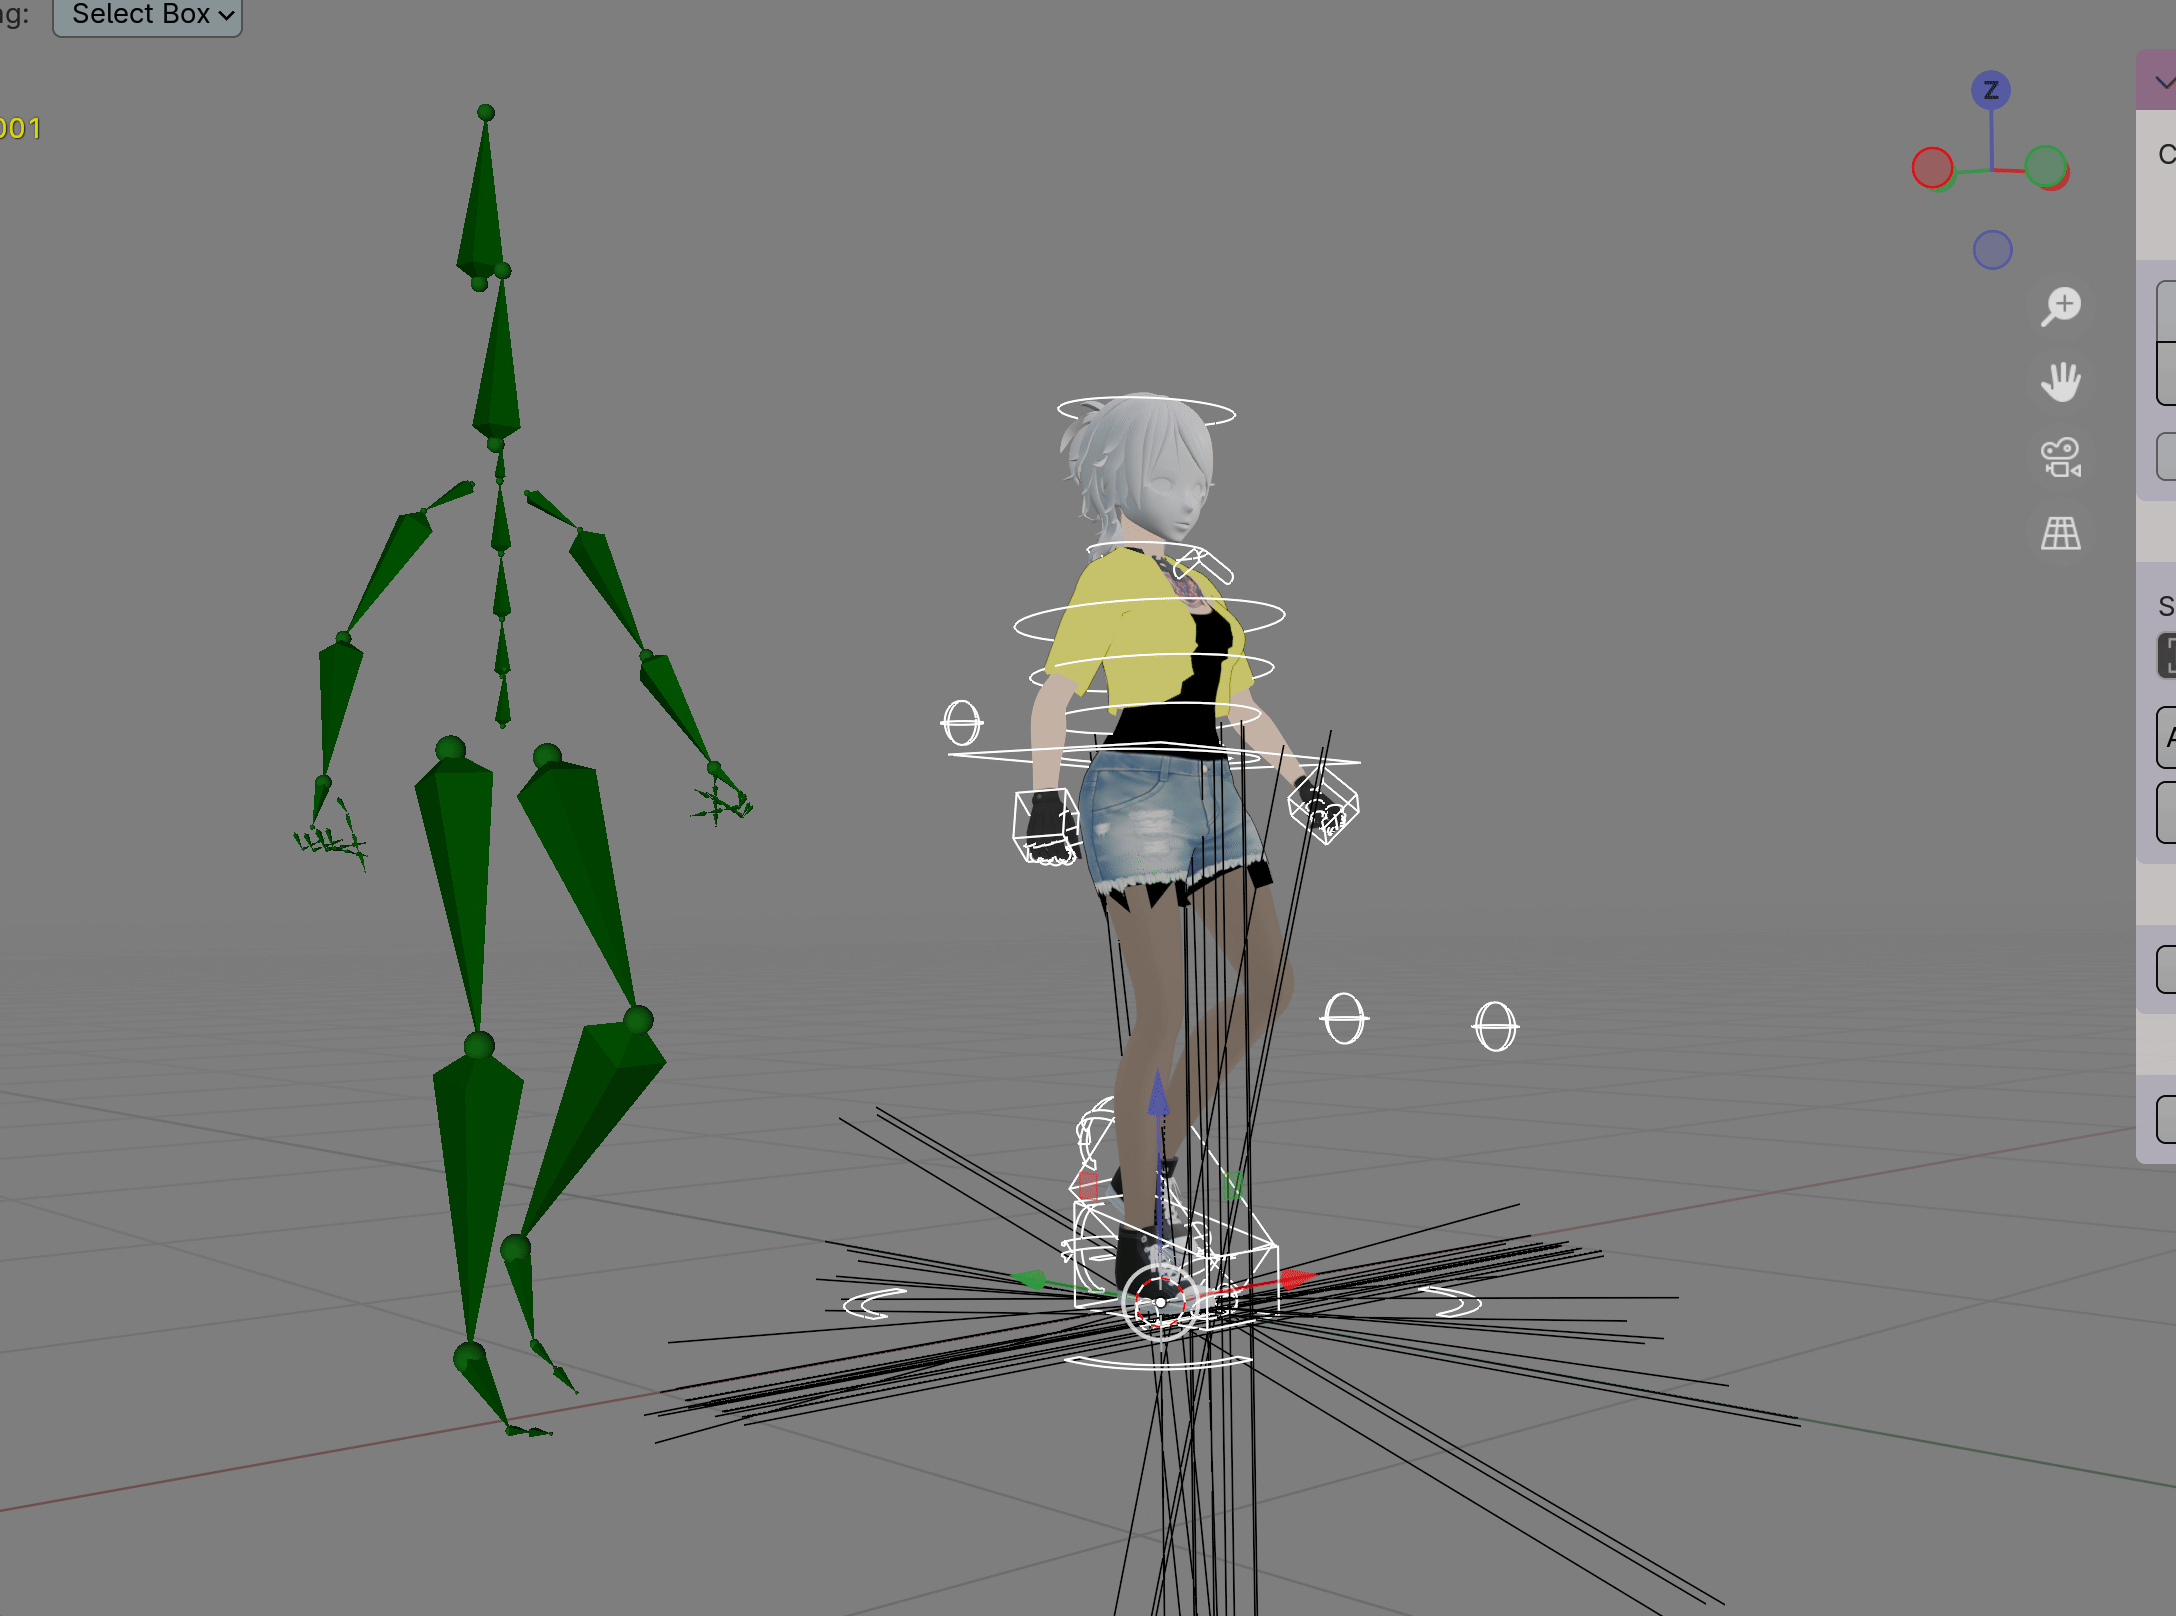
Task: Expand the Select Box mode options
Action: coord(226,15)
